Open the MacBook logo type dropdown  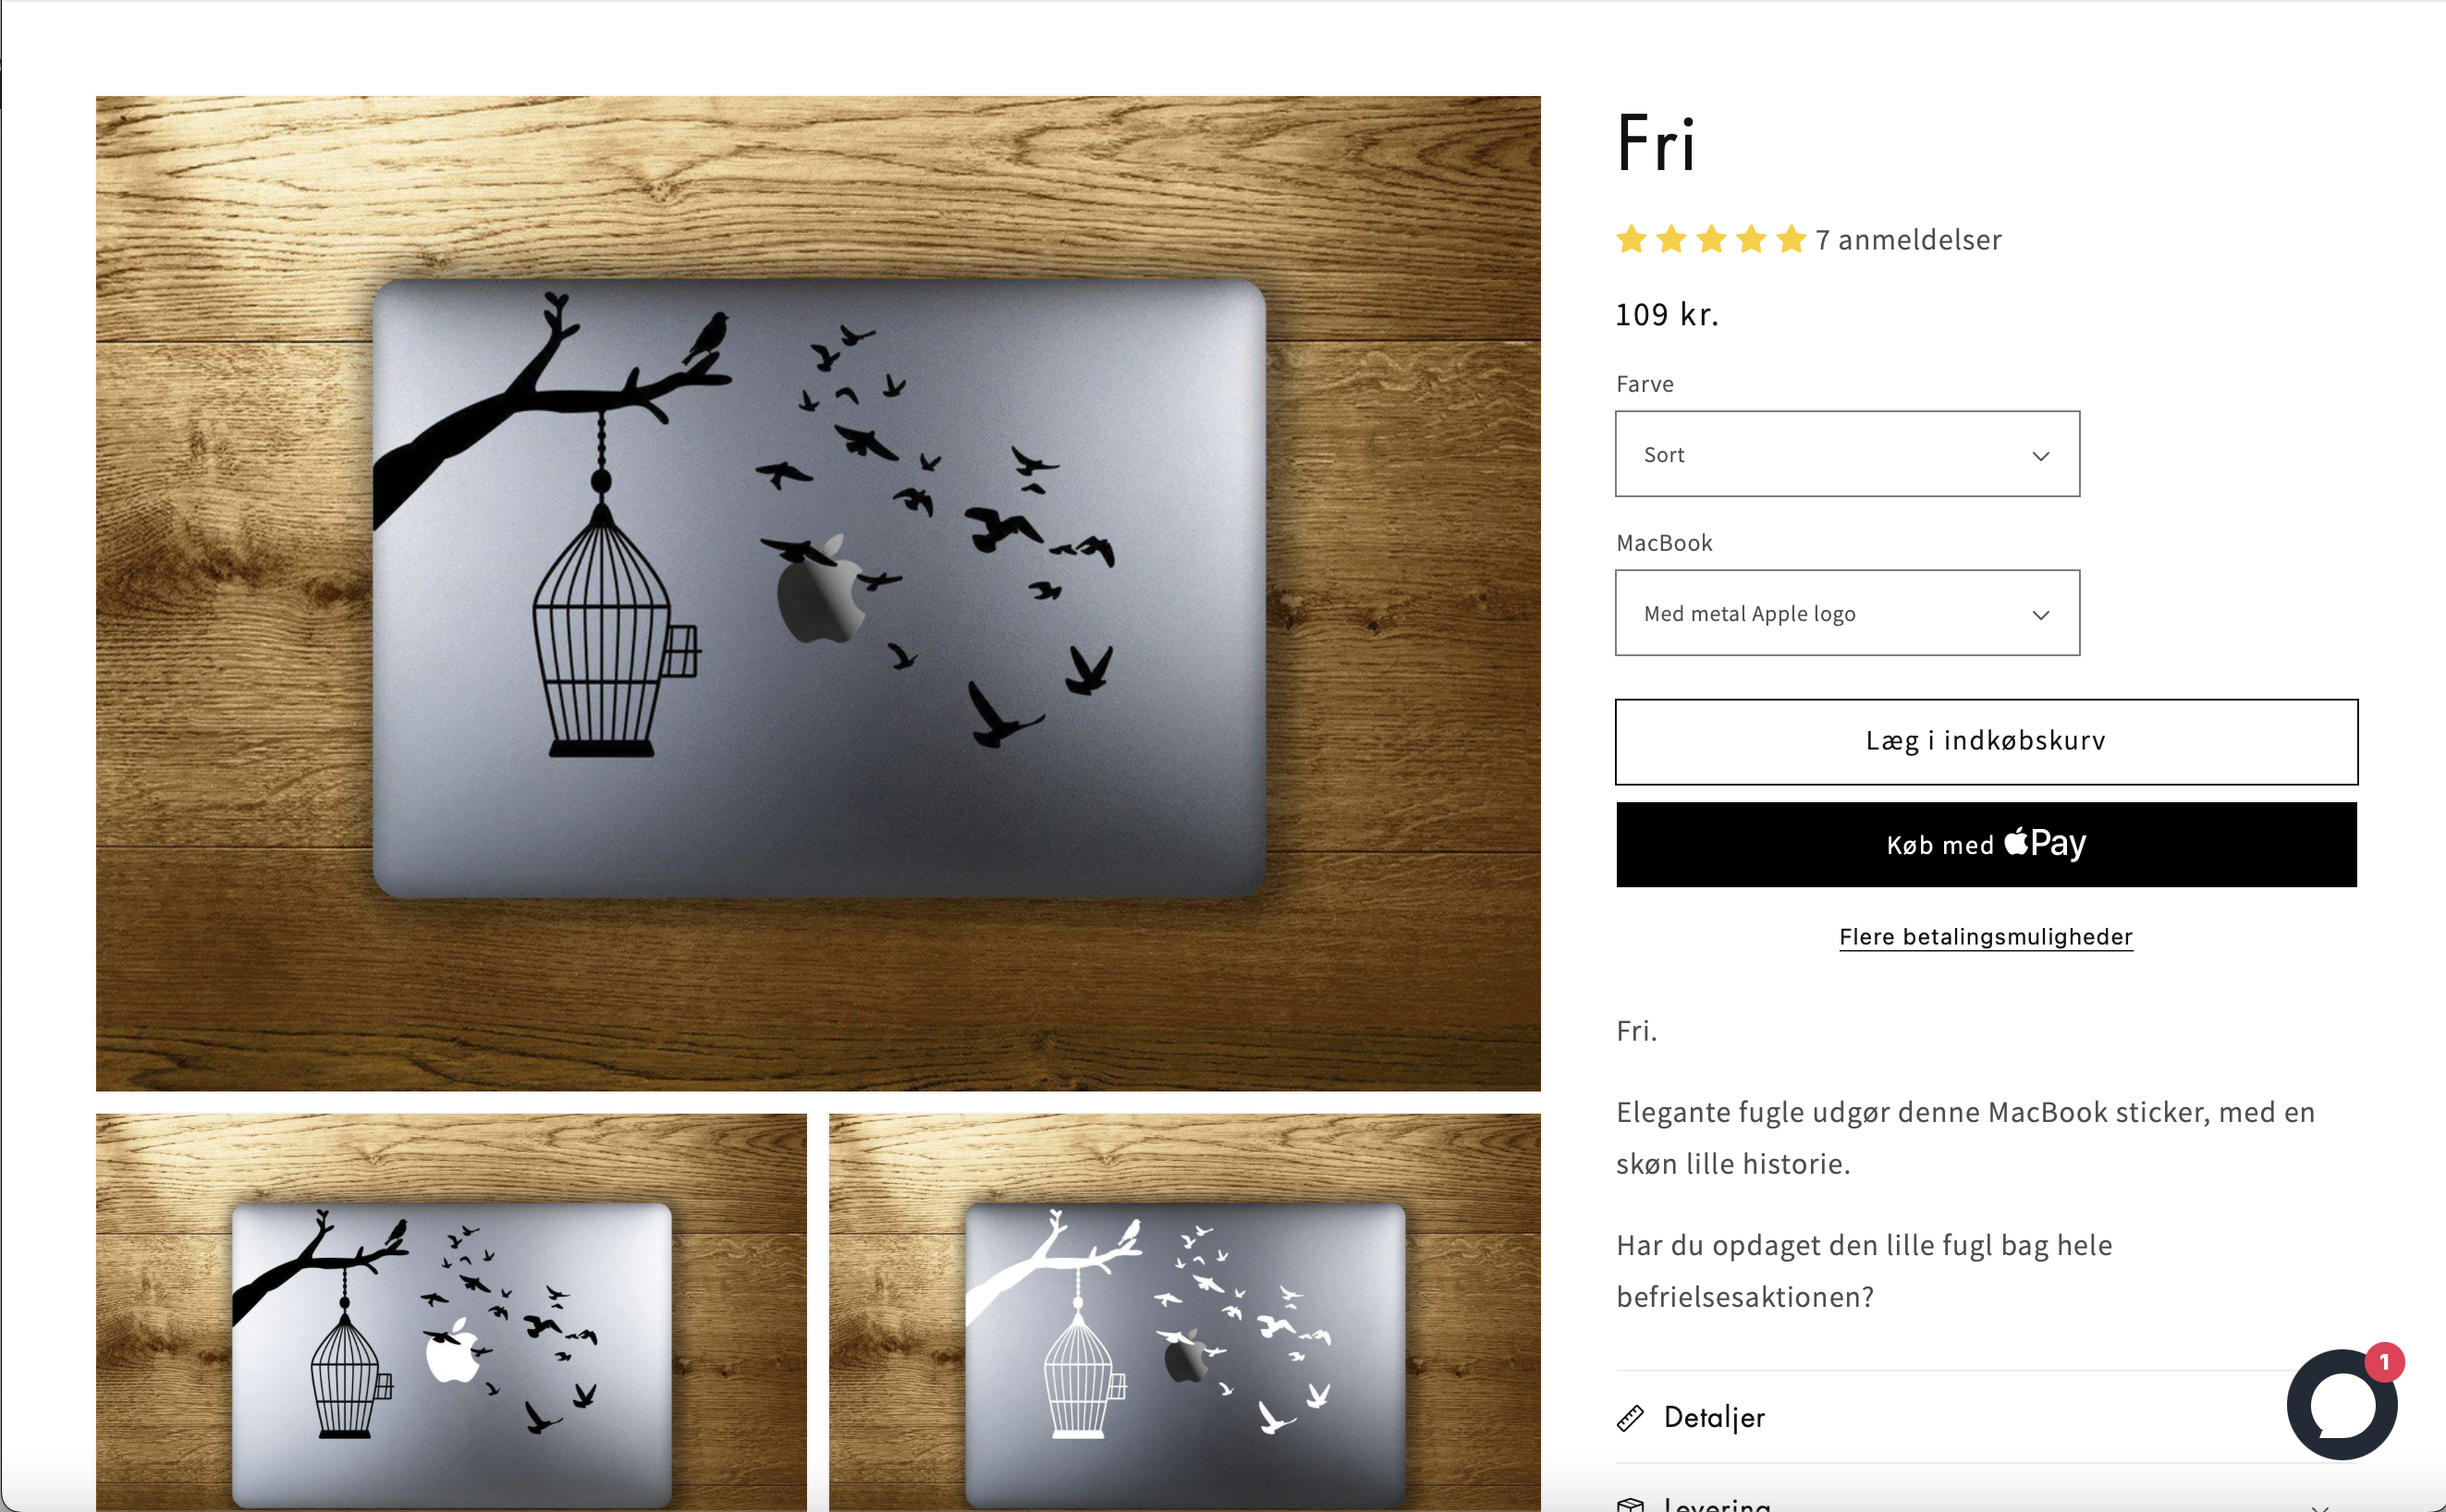[1847, 613]
